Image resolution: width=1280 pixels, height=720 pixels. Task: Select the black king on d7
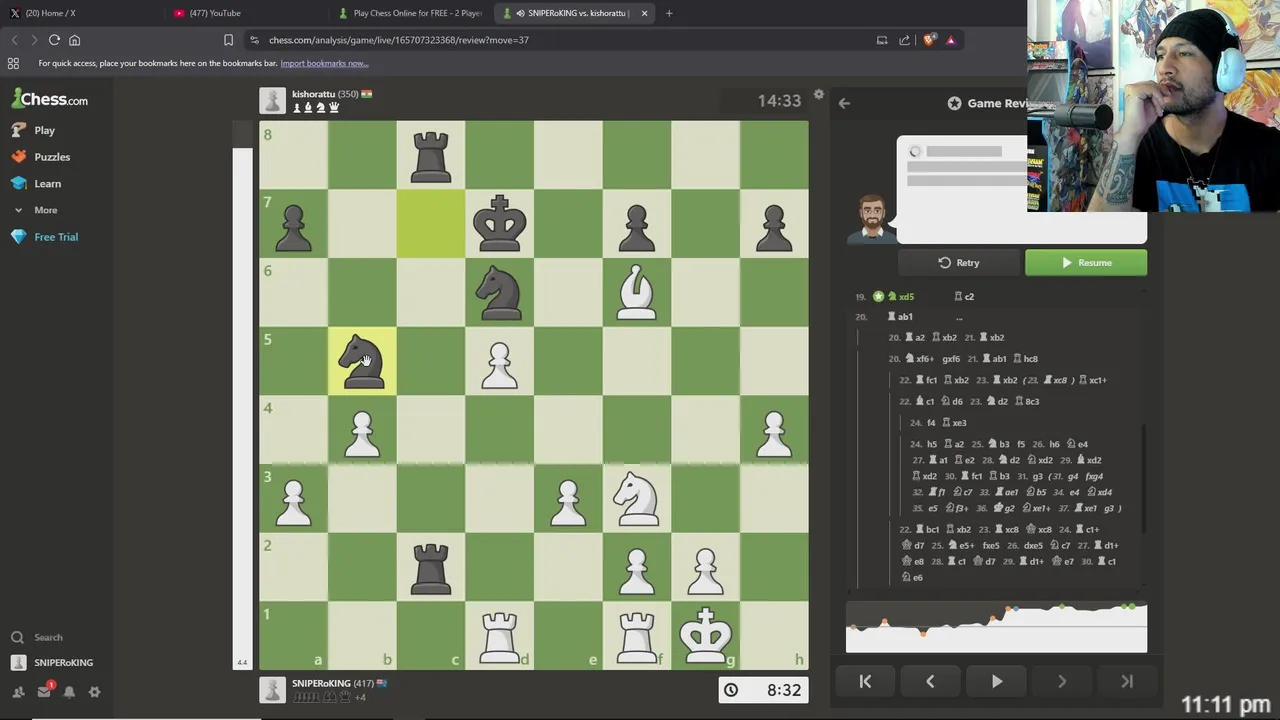tap(499, 224)
